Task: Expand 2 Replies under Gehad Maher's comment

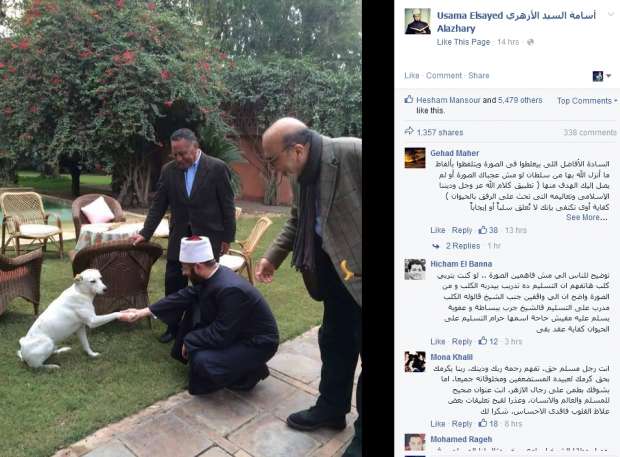Action: tap(463, 246)
